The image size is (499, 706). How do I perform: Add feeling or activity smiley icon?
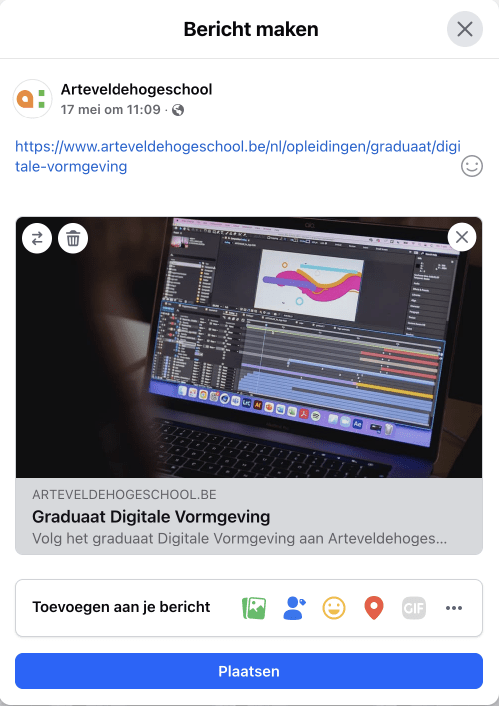(334, 608)
